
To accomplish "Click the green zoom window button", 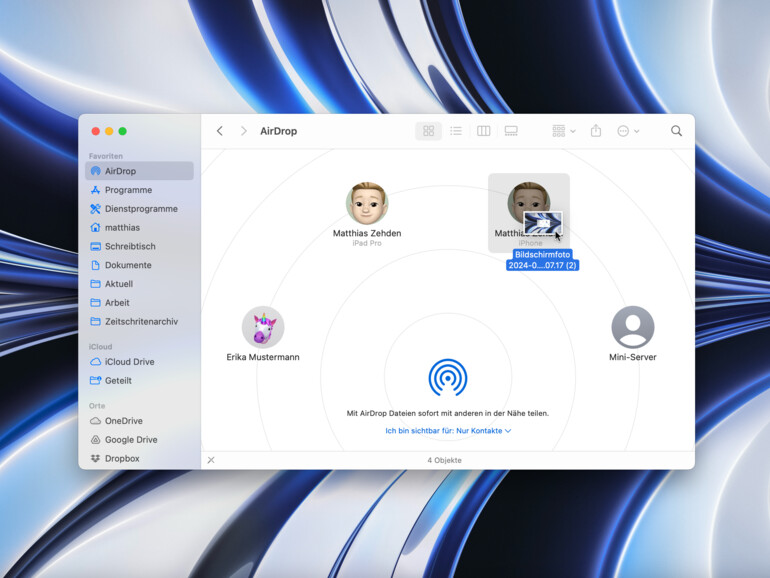I will point(123,131).
